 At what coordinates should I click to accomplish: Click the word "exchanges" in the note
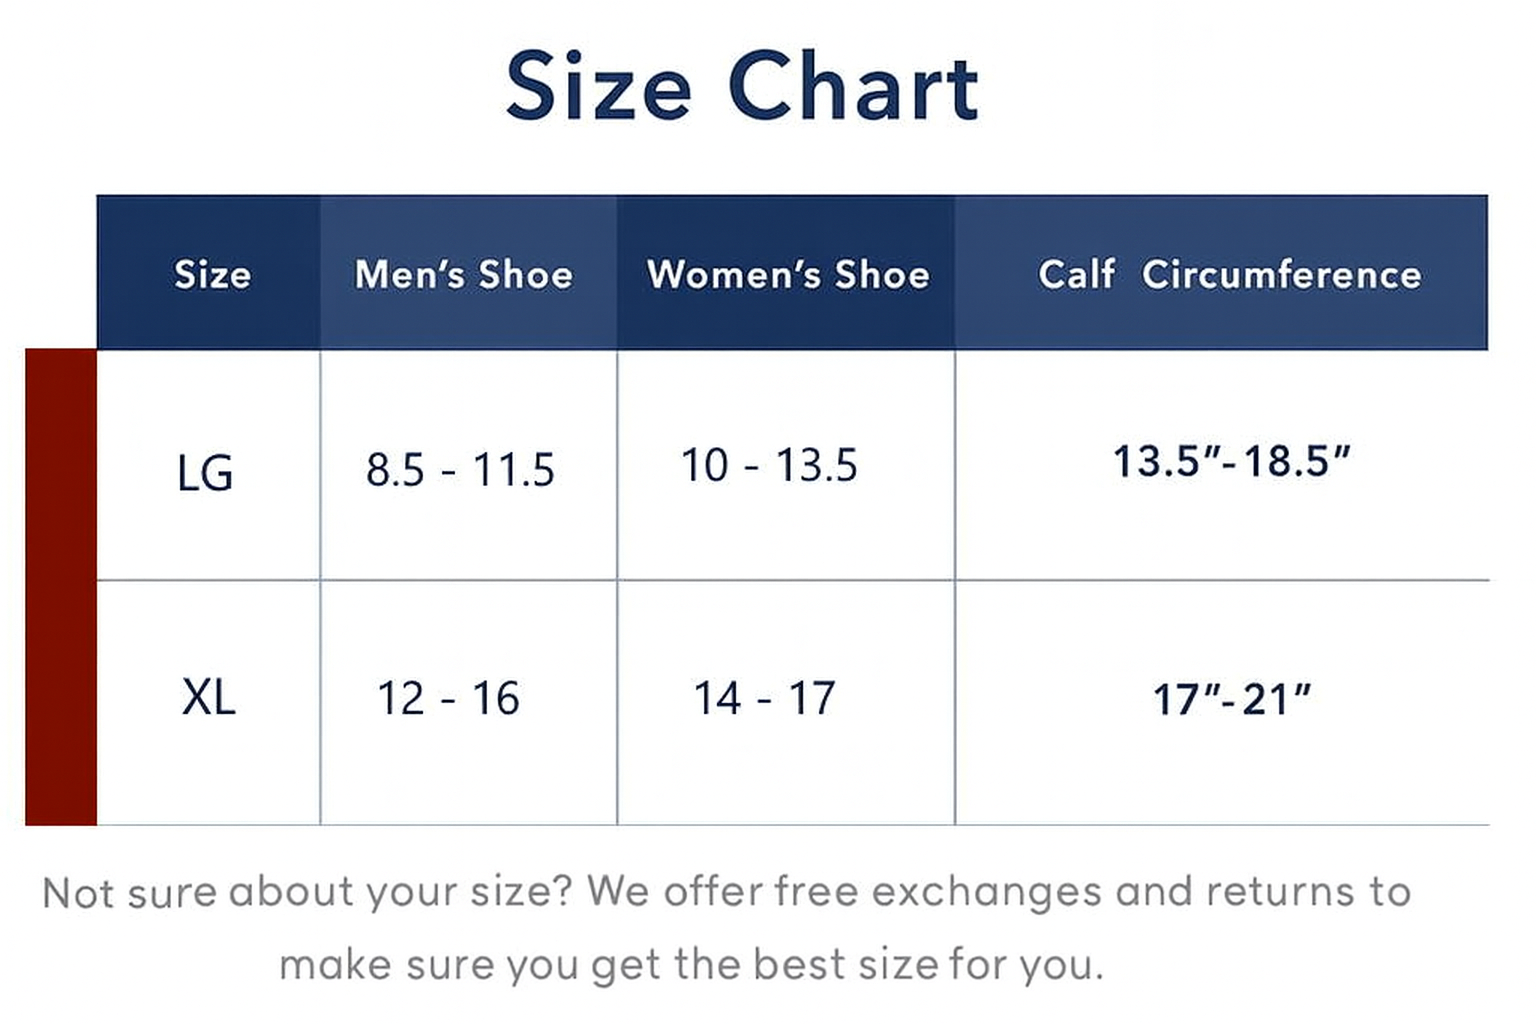pos(986,892)
